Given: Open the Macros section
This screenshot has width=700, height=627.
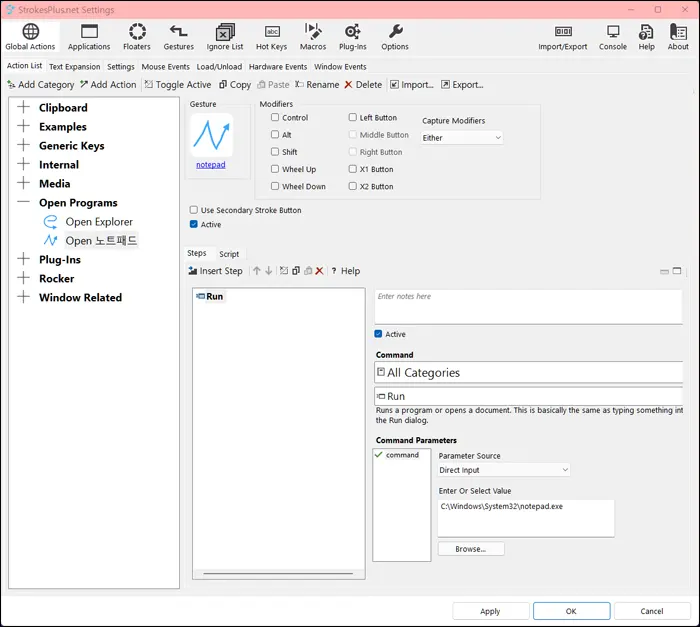Looking at the screenshot, I should pos(313,37).
